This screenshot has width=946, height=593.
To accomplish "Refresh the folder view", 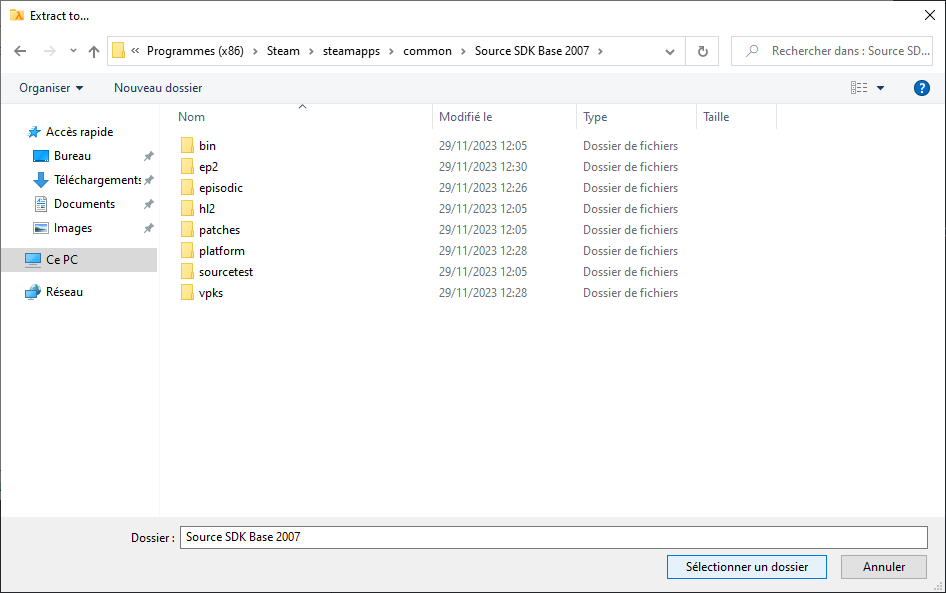I will (x=703, y=51).
